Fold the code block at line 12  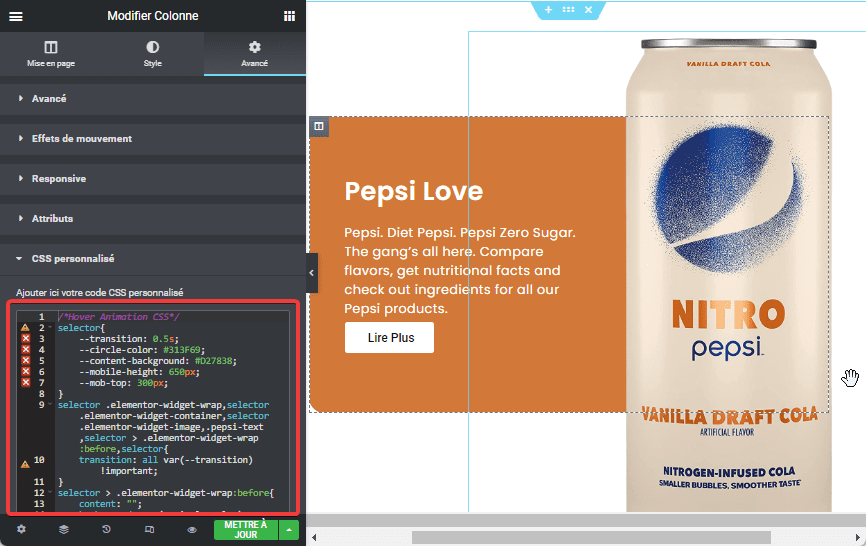click(50, 492)
